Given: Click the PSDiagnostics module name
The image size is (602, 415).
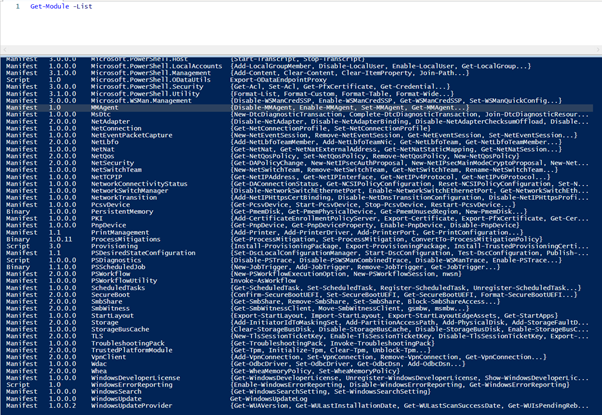Looking at the screenshot, I should [116, 260].
